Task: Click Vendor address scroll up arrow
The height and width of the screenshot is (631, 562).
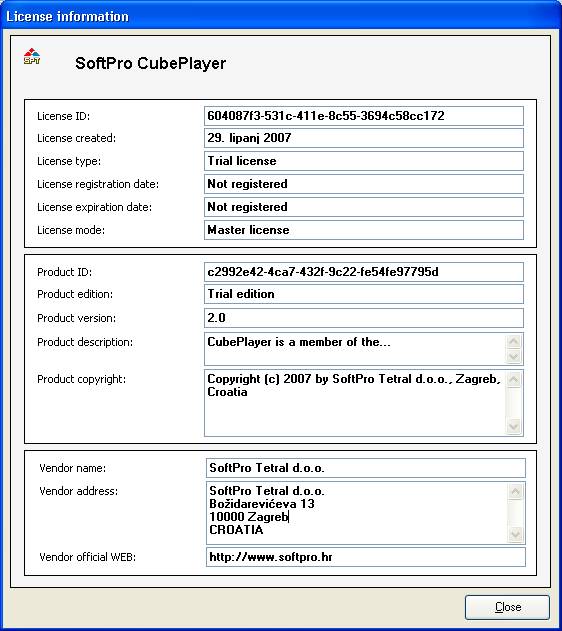Action: pyautogui.click(x=516, y=491)
